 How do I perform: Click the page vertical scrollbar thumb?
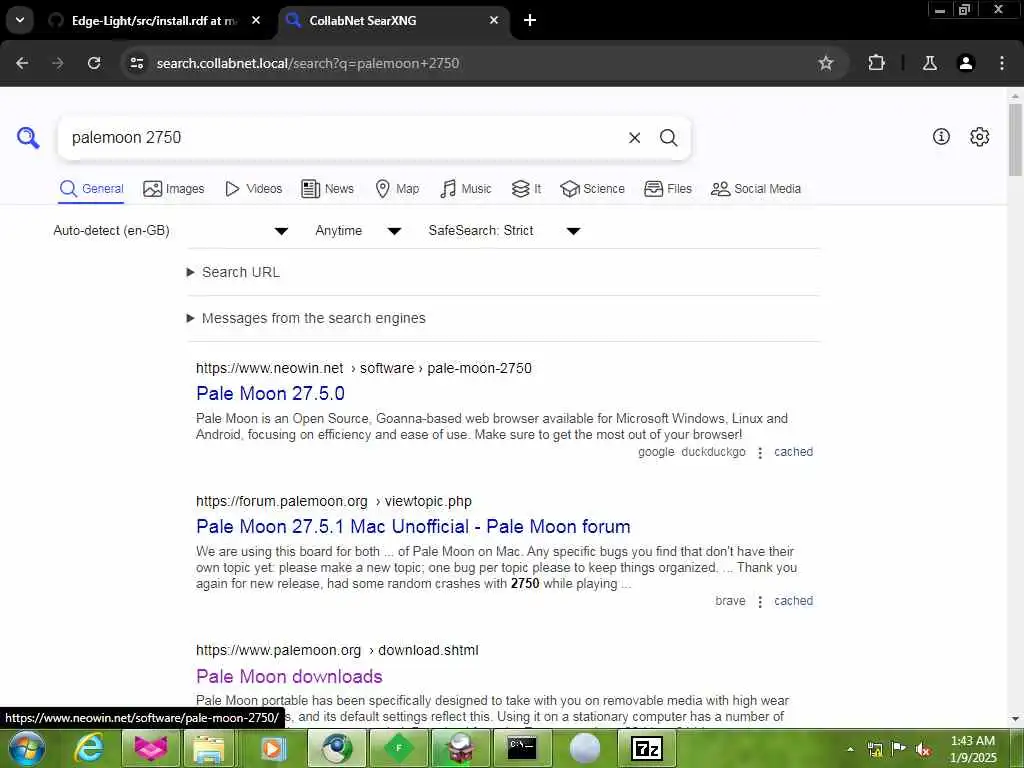(x=1015, y=139)
